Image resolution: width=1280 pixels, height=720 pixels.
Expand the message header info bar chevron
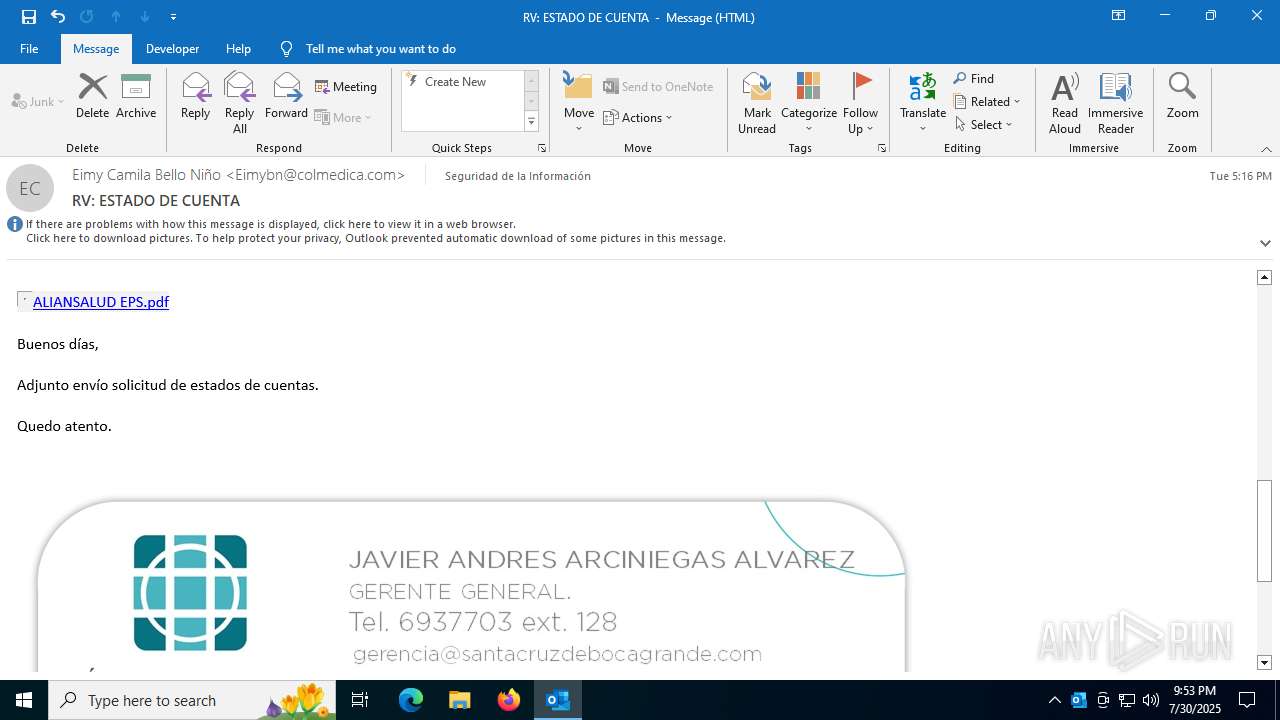1265,243
